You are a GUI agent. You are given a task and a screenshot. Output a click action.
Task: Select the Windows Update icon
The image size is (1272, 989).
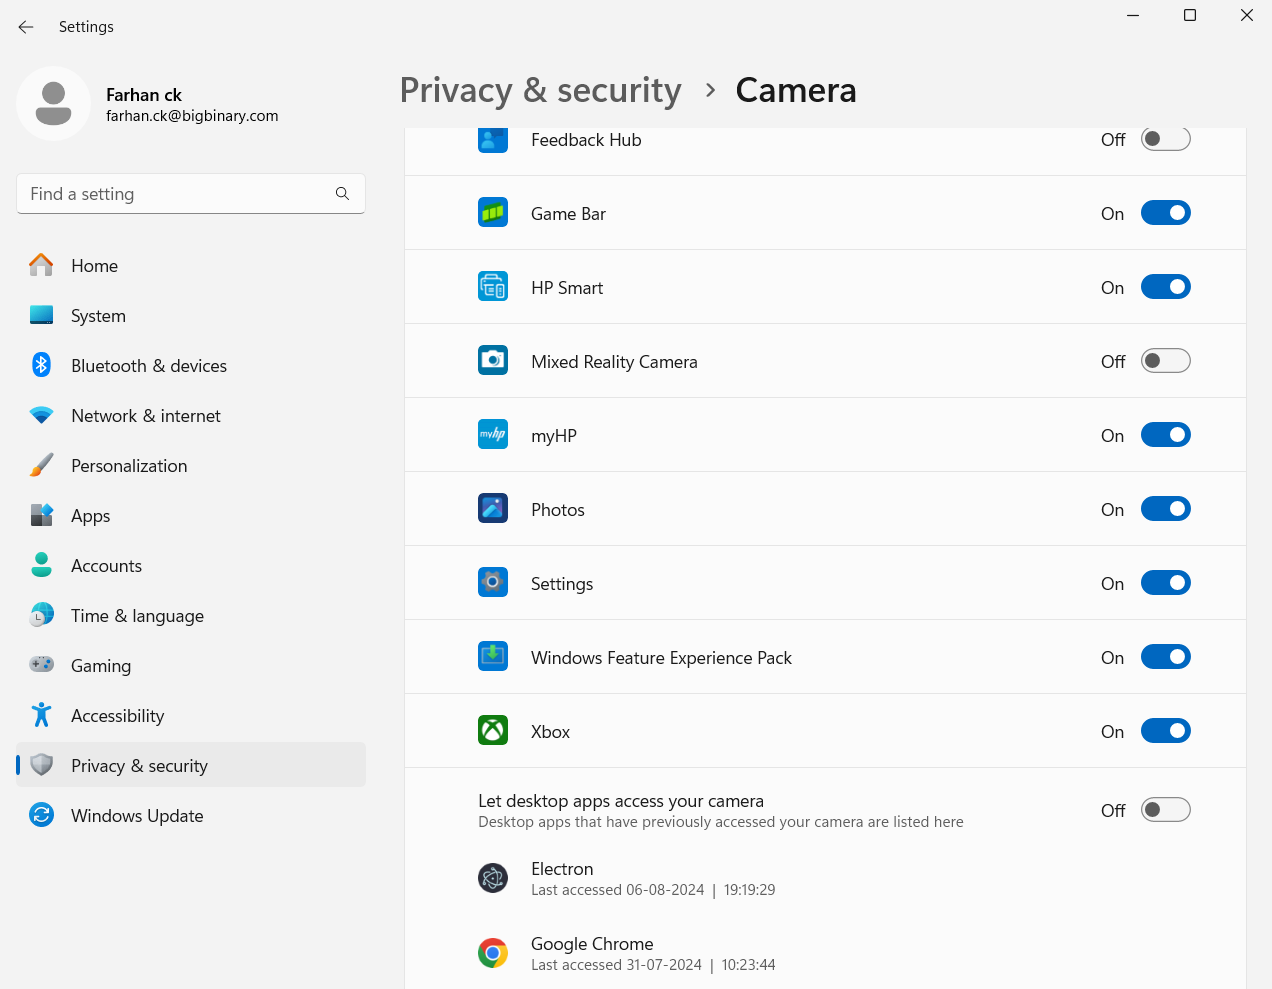[x=40, y=815]
